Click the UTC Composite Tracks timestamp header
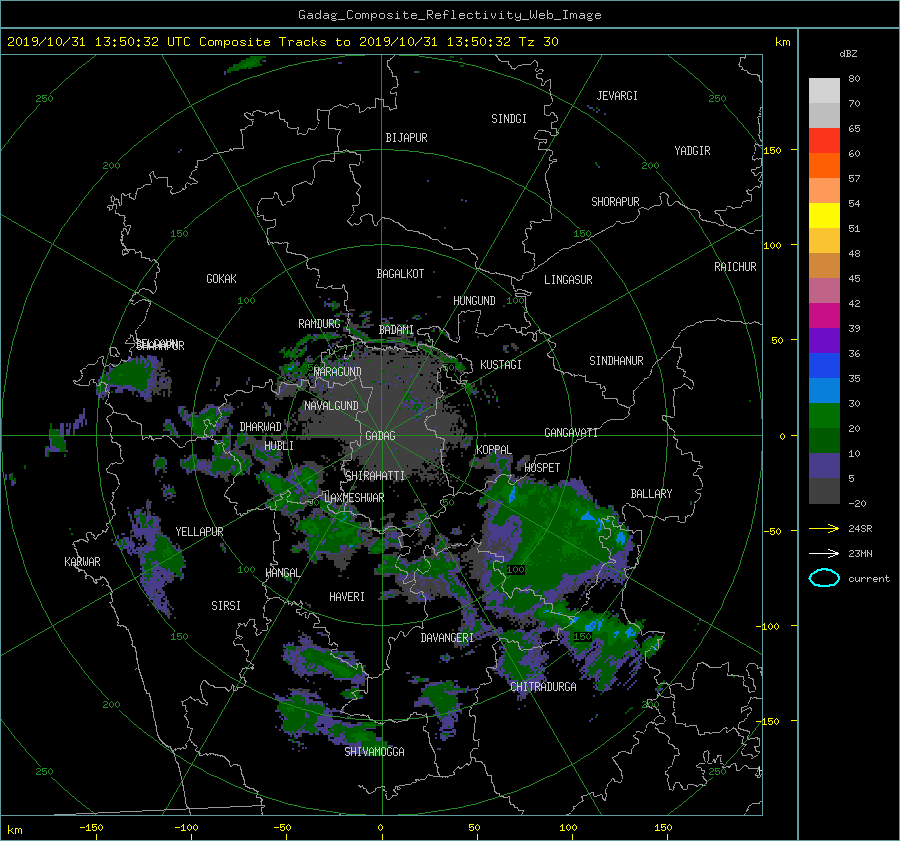This screenshot has height=841, width=900. (x=282, y=42)
